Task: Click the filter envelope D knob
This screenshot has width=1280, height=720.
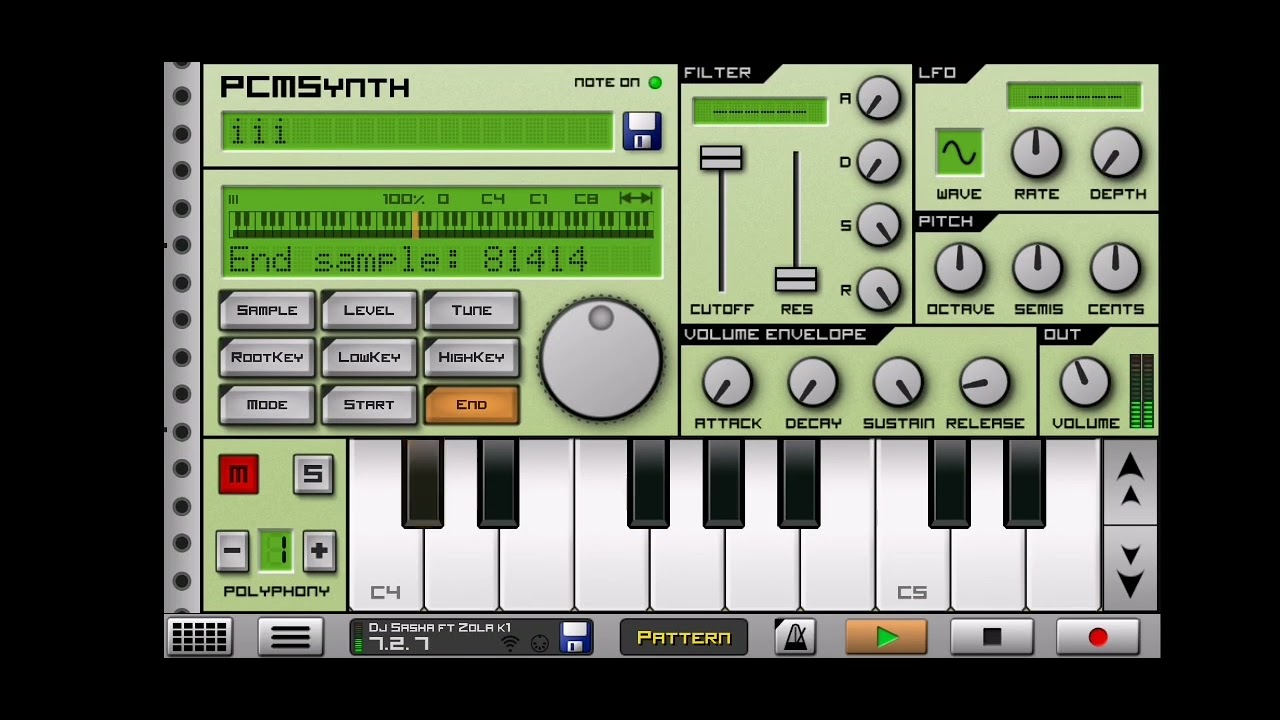Action: 879,162
